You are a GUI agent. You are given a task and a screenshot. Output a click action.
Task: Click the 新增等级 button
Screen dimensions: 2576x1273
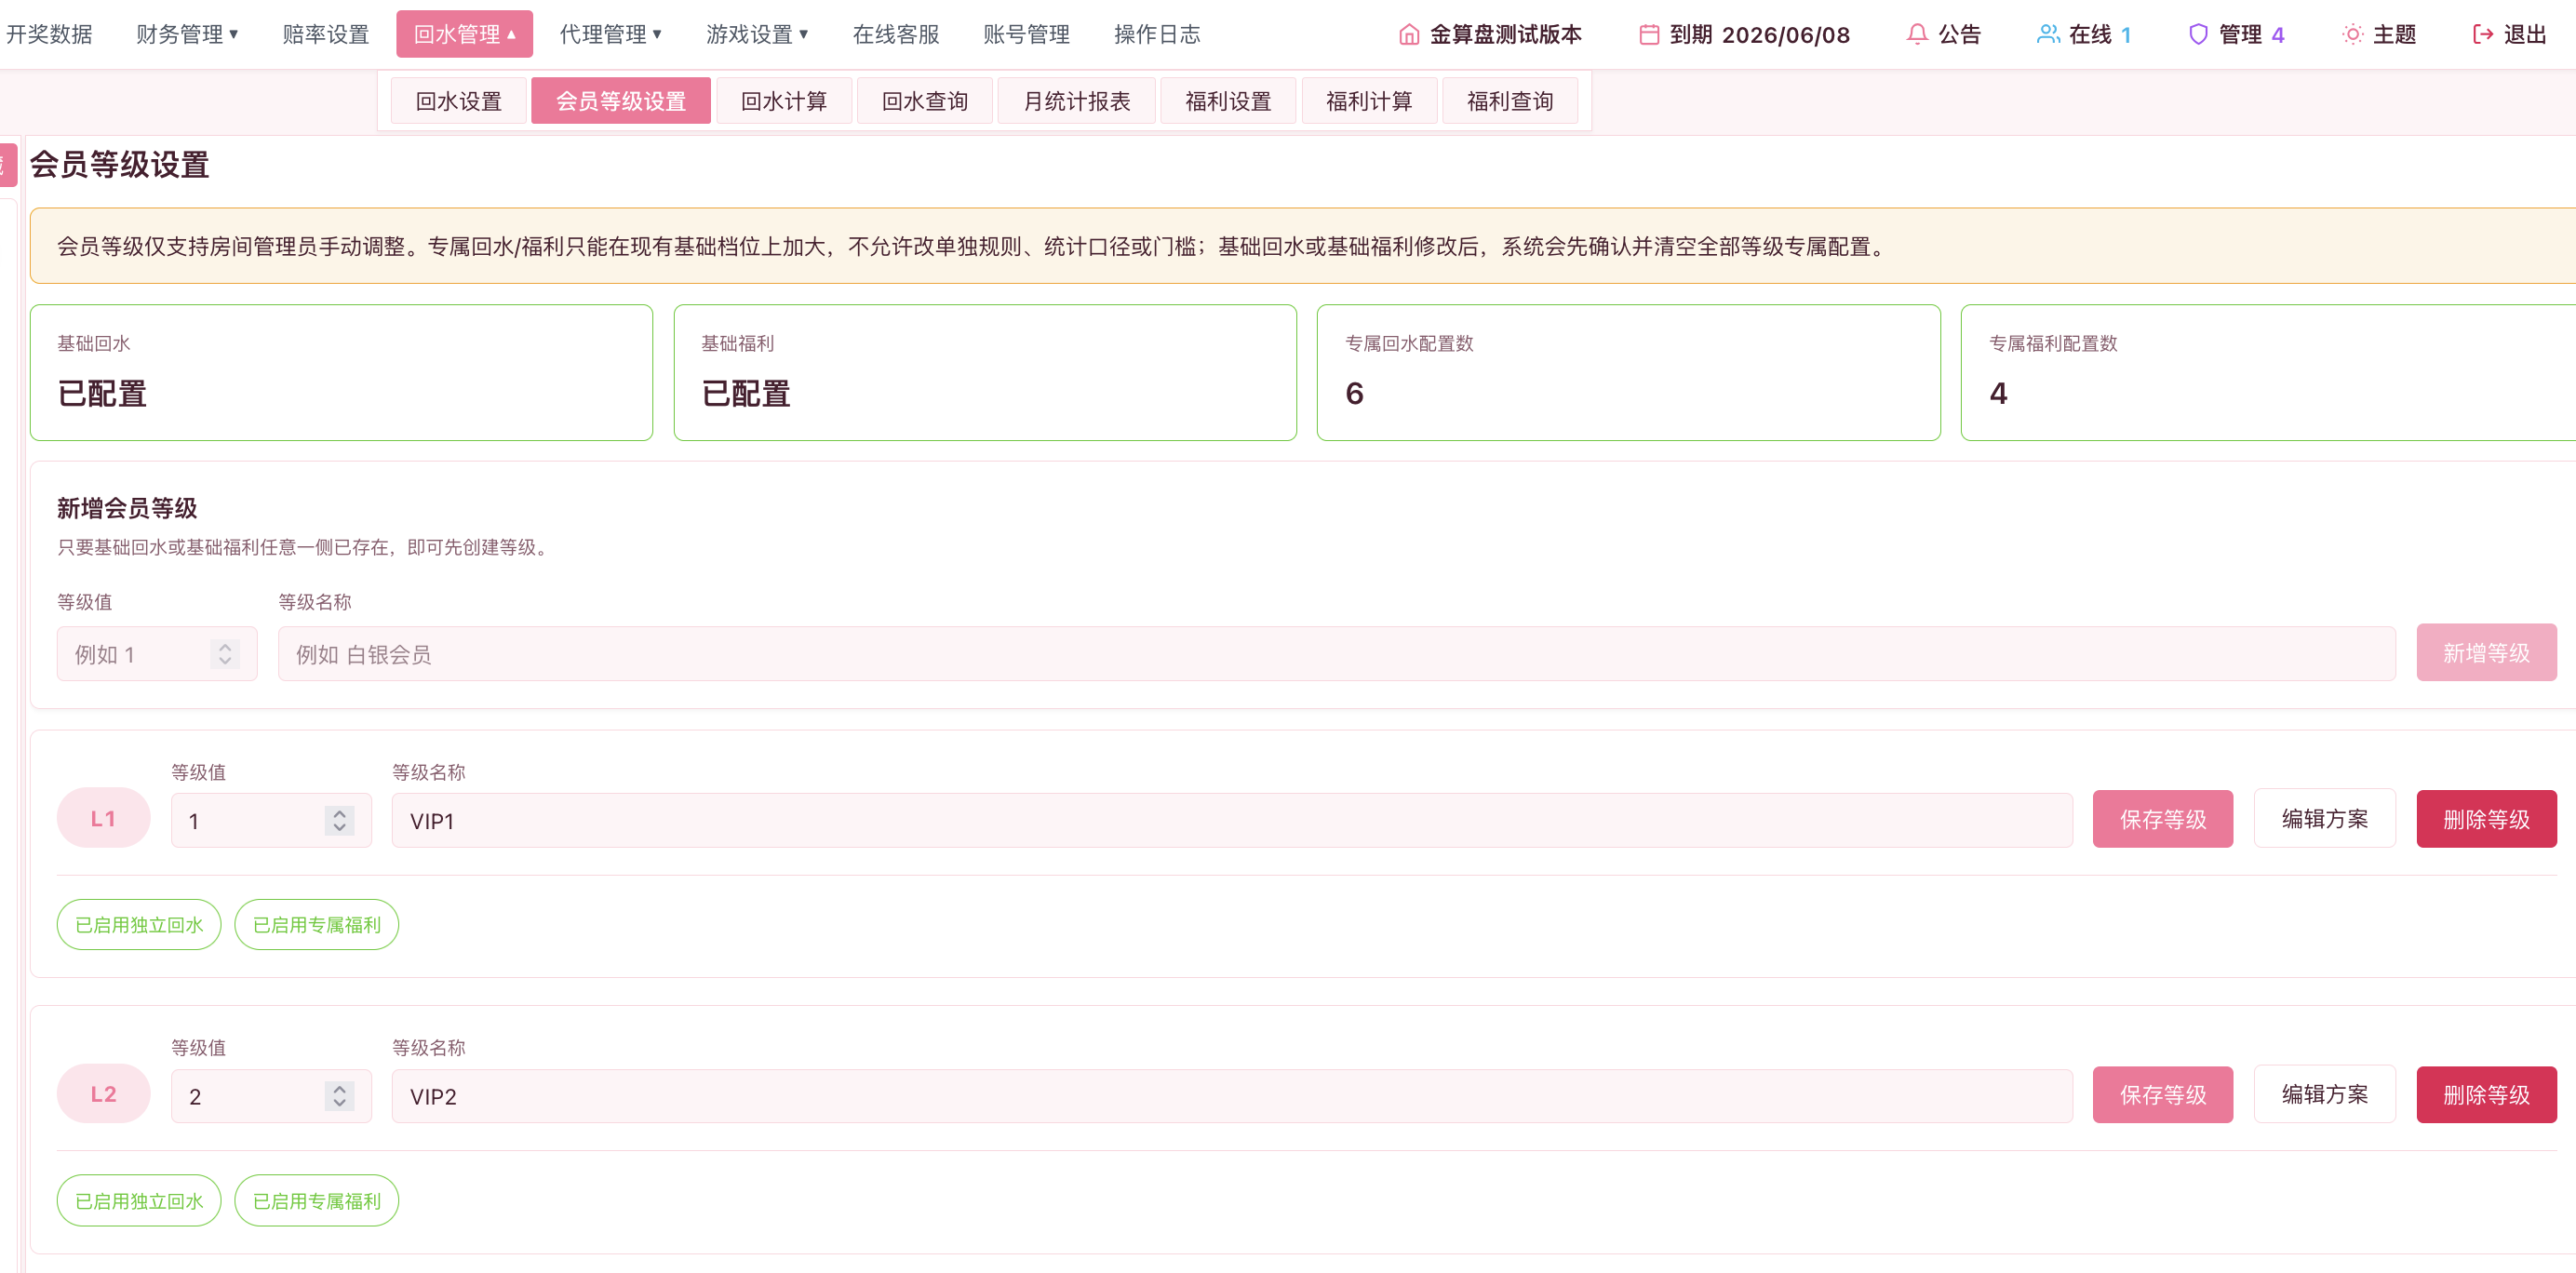click(2486, 653)
